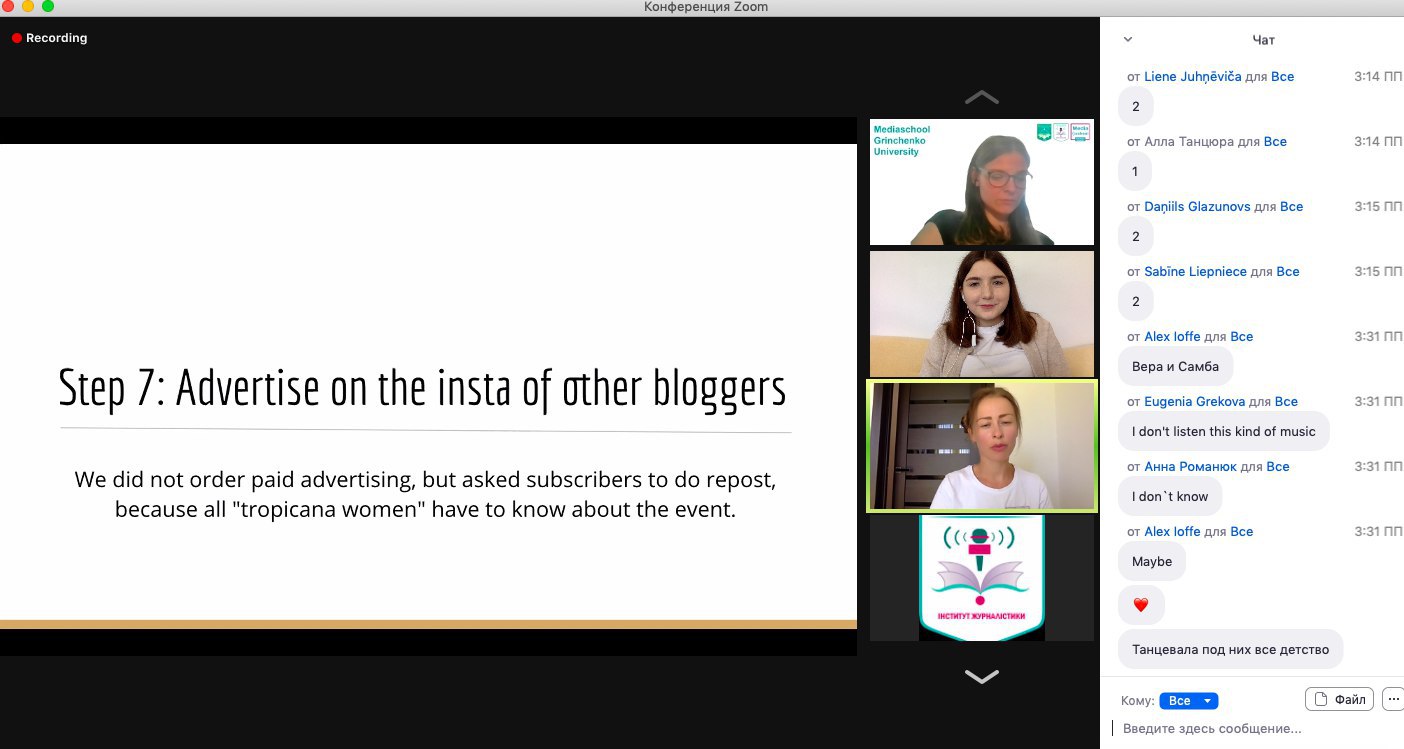
Task: Click the 'Вера и Самба' chat message
Action: [1175, 367]
